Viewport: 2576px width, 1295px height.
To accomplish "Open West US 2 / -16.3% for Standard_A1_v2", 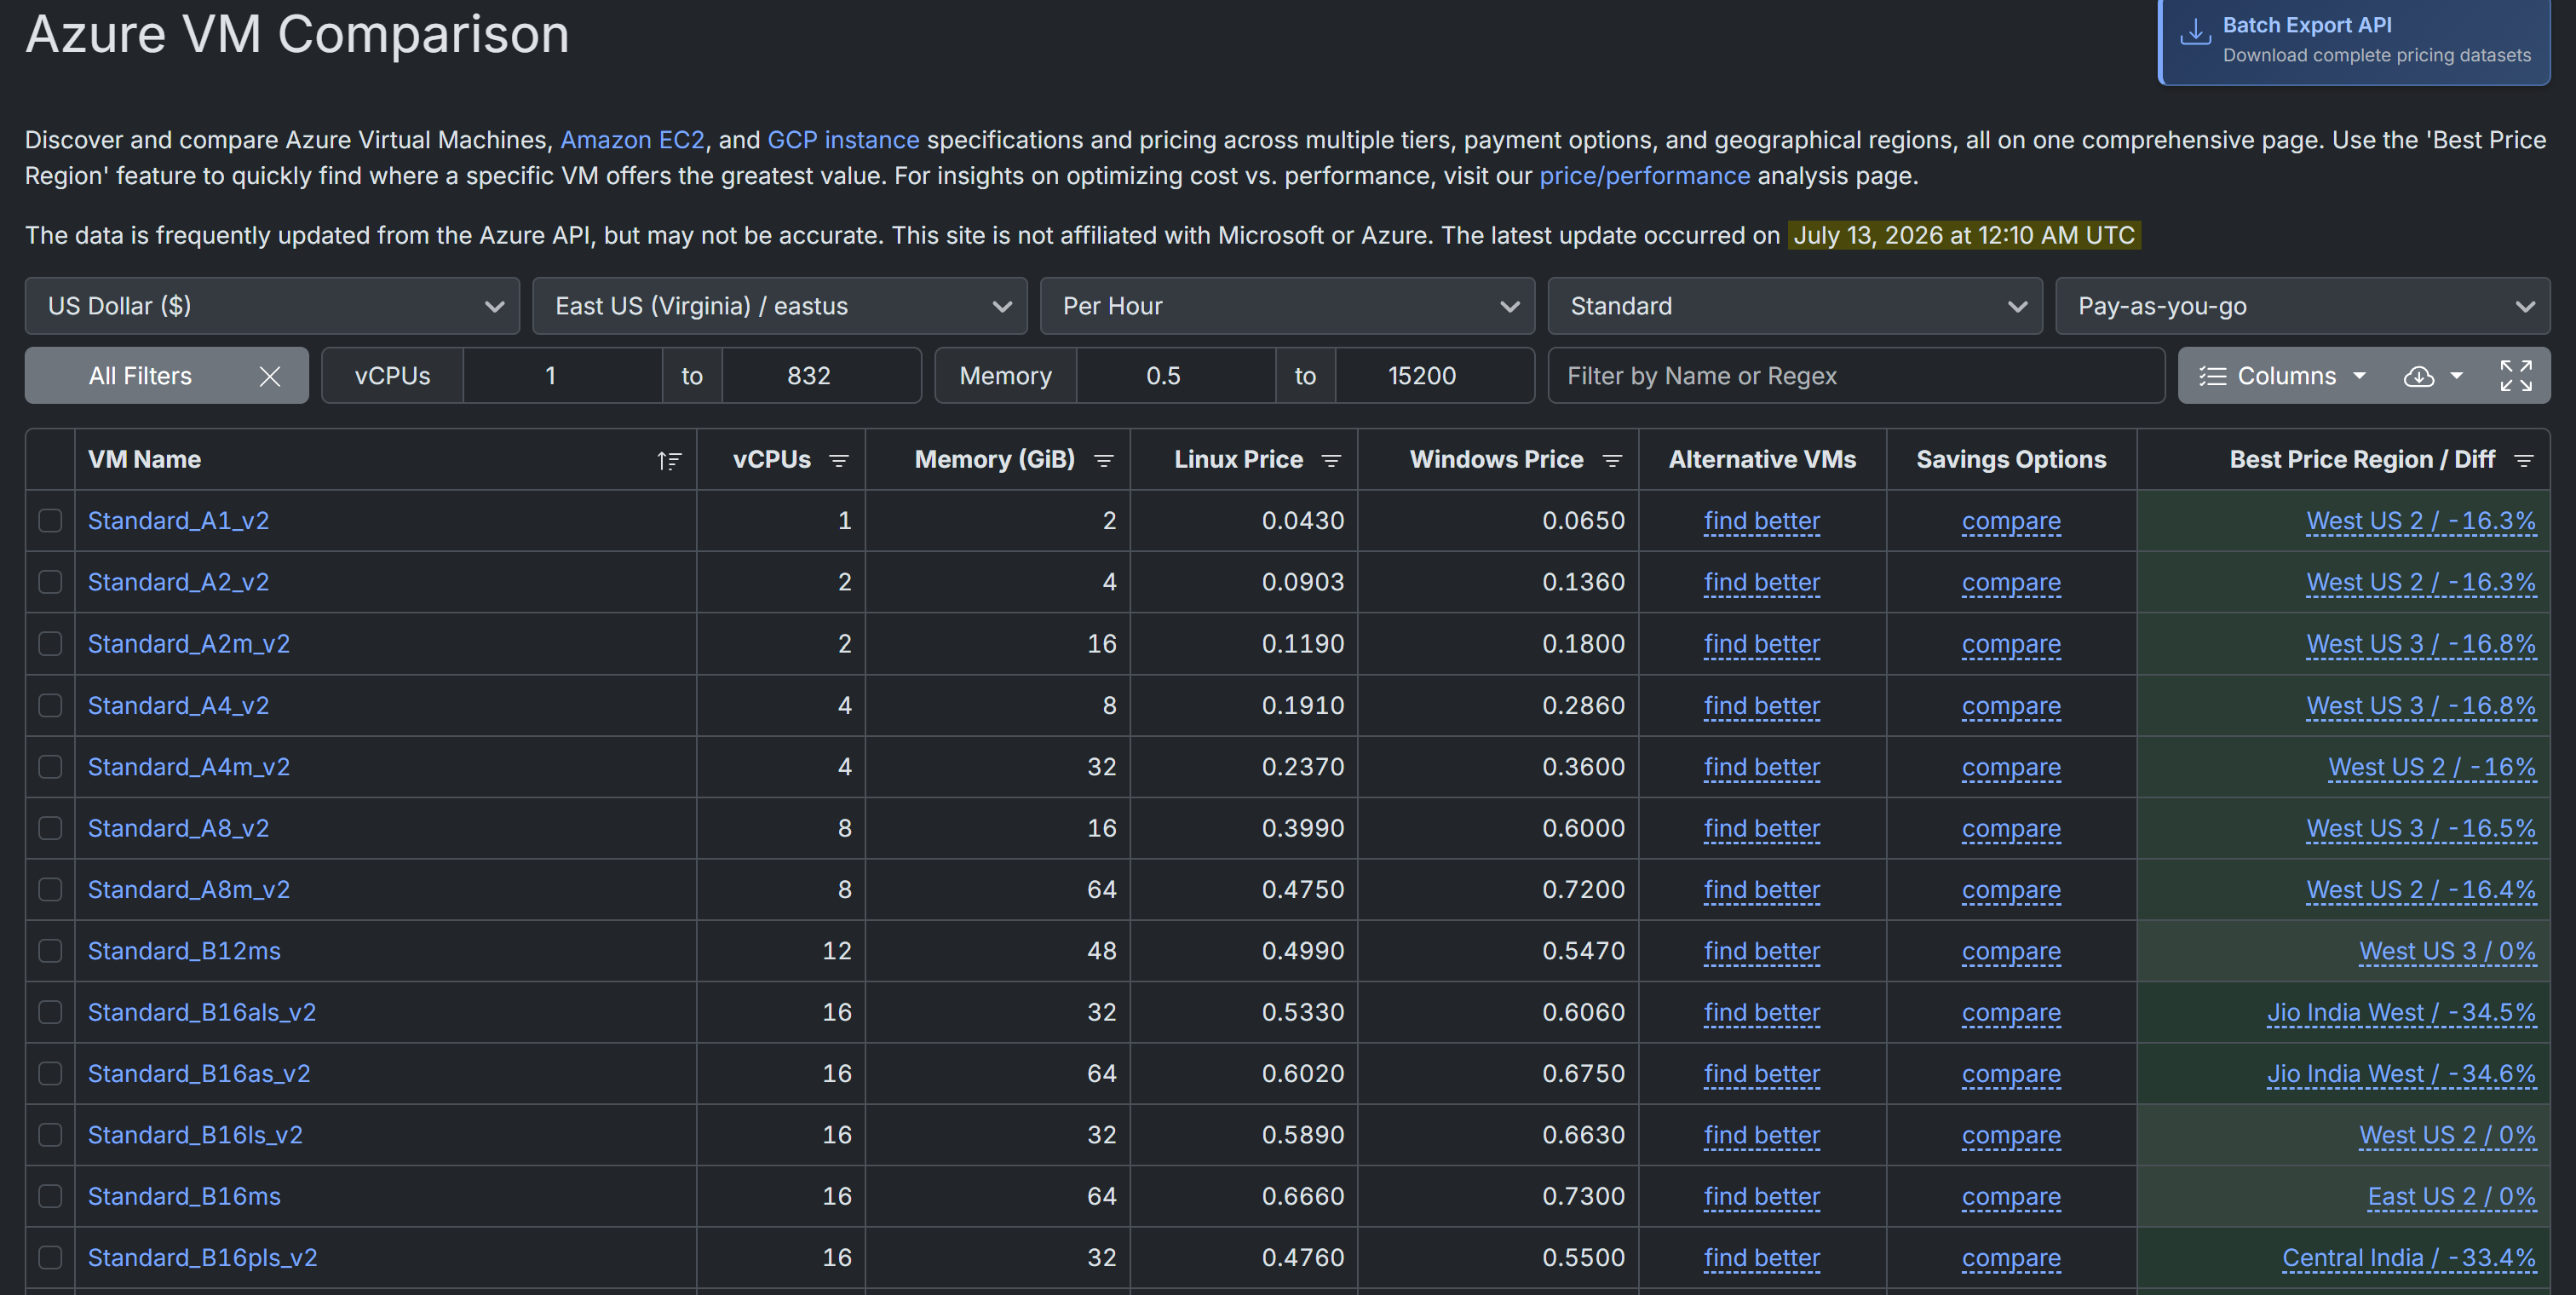I will click(x=2421, y=521).
